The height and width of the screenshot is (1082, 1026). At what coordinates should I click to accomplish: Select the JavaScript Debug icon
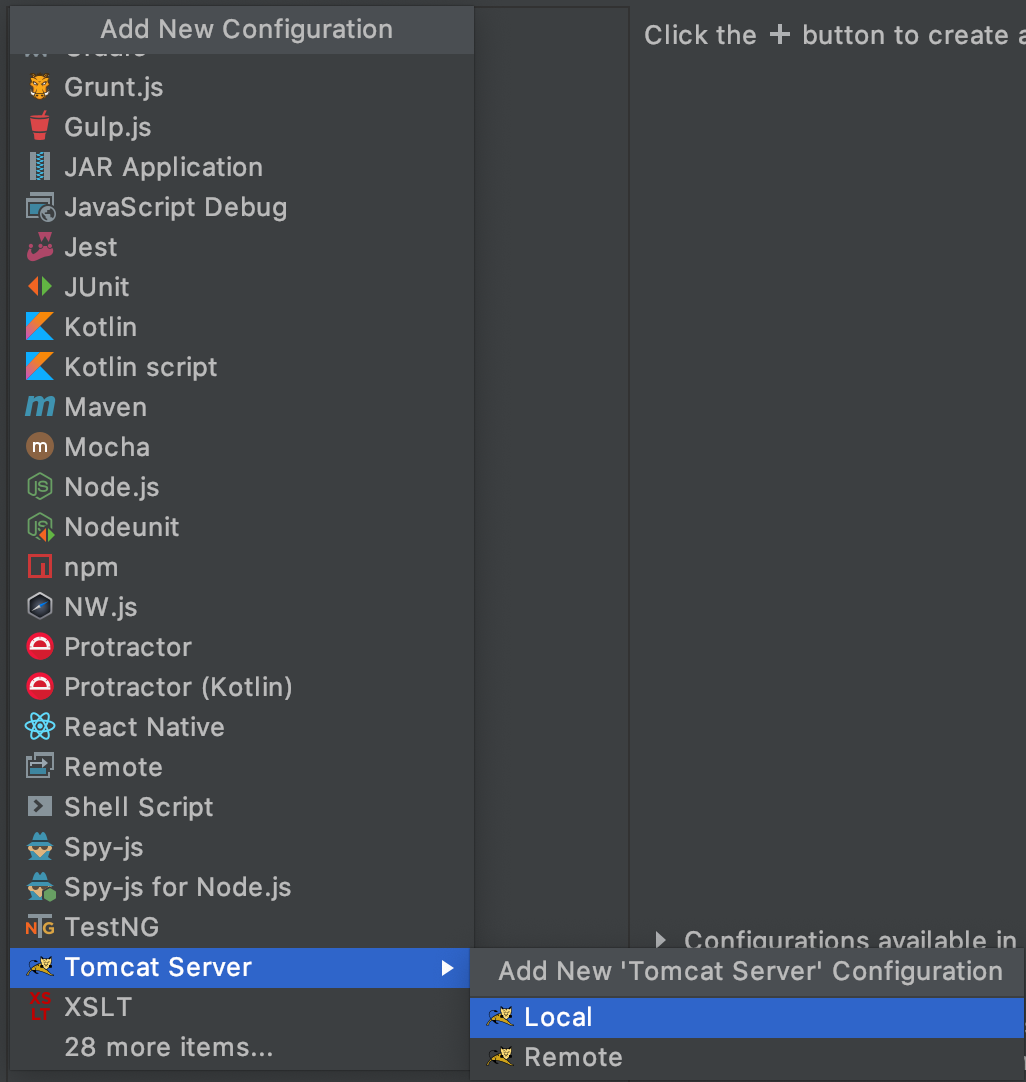coord(38,207)
